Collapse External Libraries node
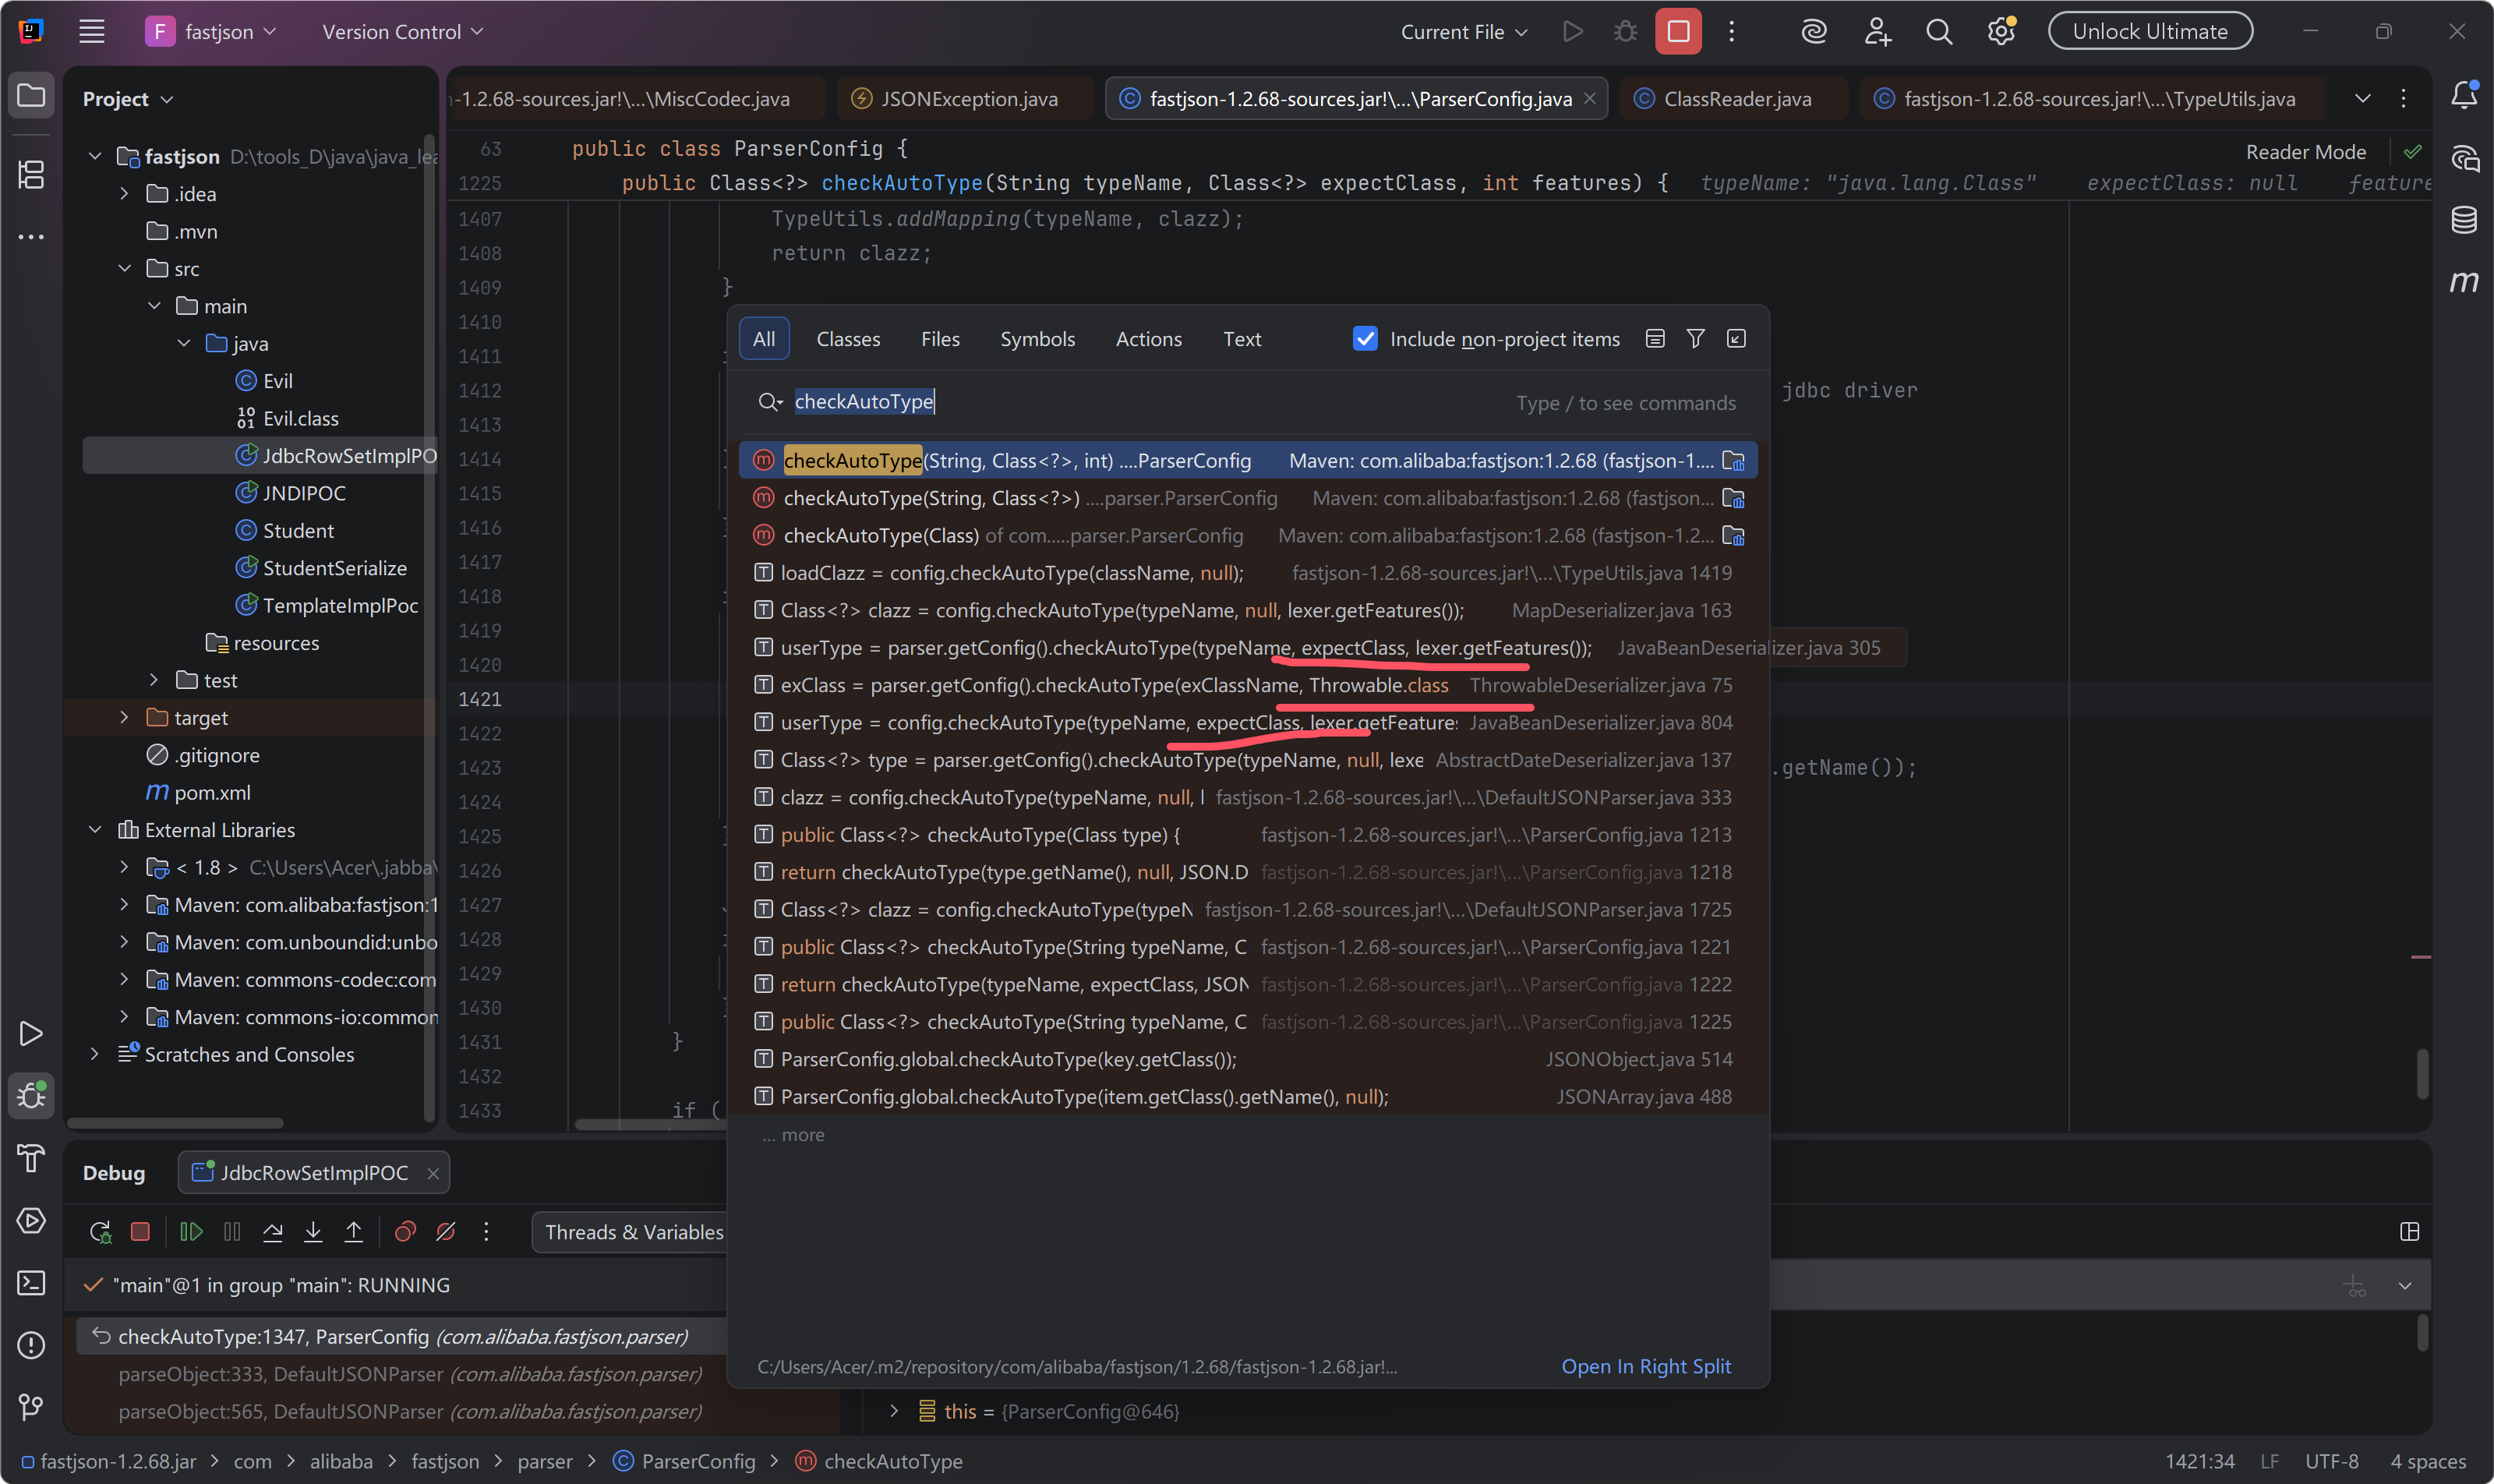 [95, 830]
